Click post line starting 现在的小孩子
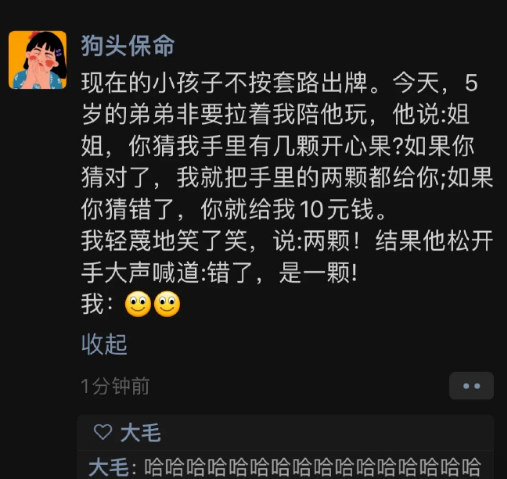The height and width of the screenshot is (479, 507). [280, 83]
